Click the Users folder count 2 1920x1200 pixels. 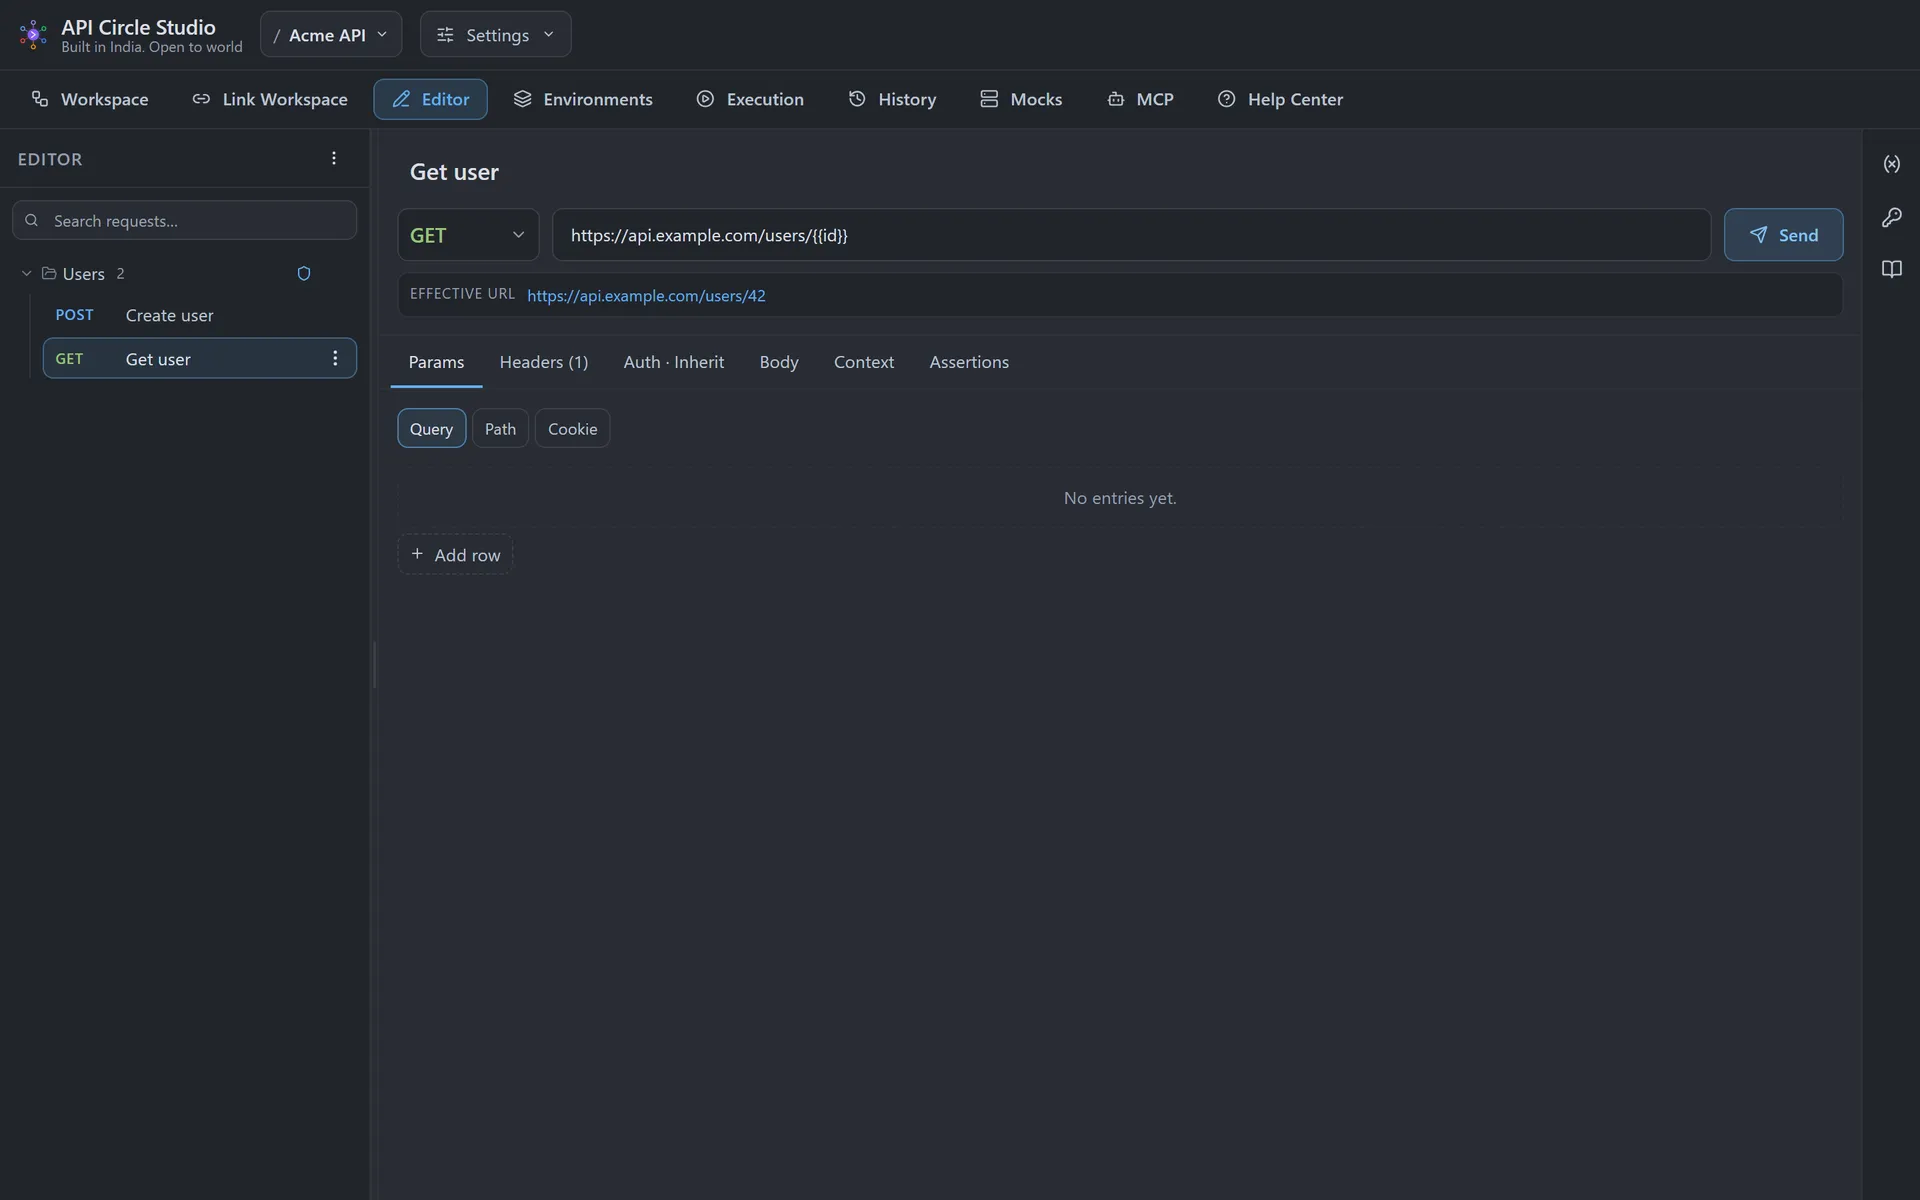click(x=120, y=273)
